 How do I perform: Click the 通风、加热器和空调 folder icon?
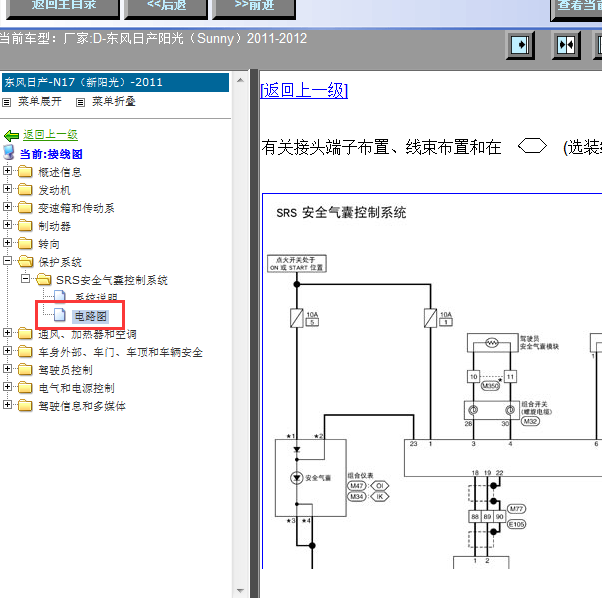[x=25, y=333]
